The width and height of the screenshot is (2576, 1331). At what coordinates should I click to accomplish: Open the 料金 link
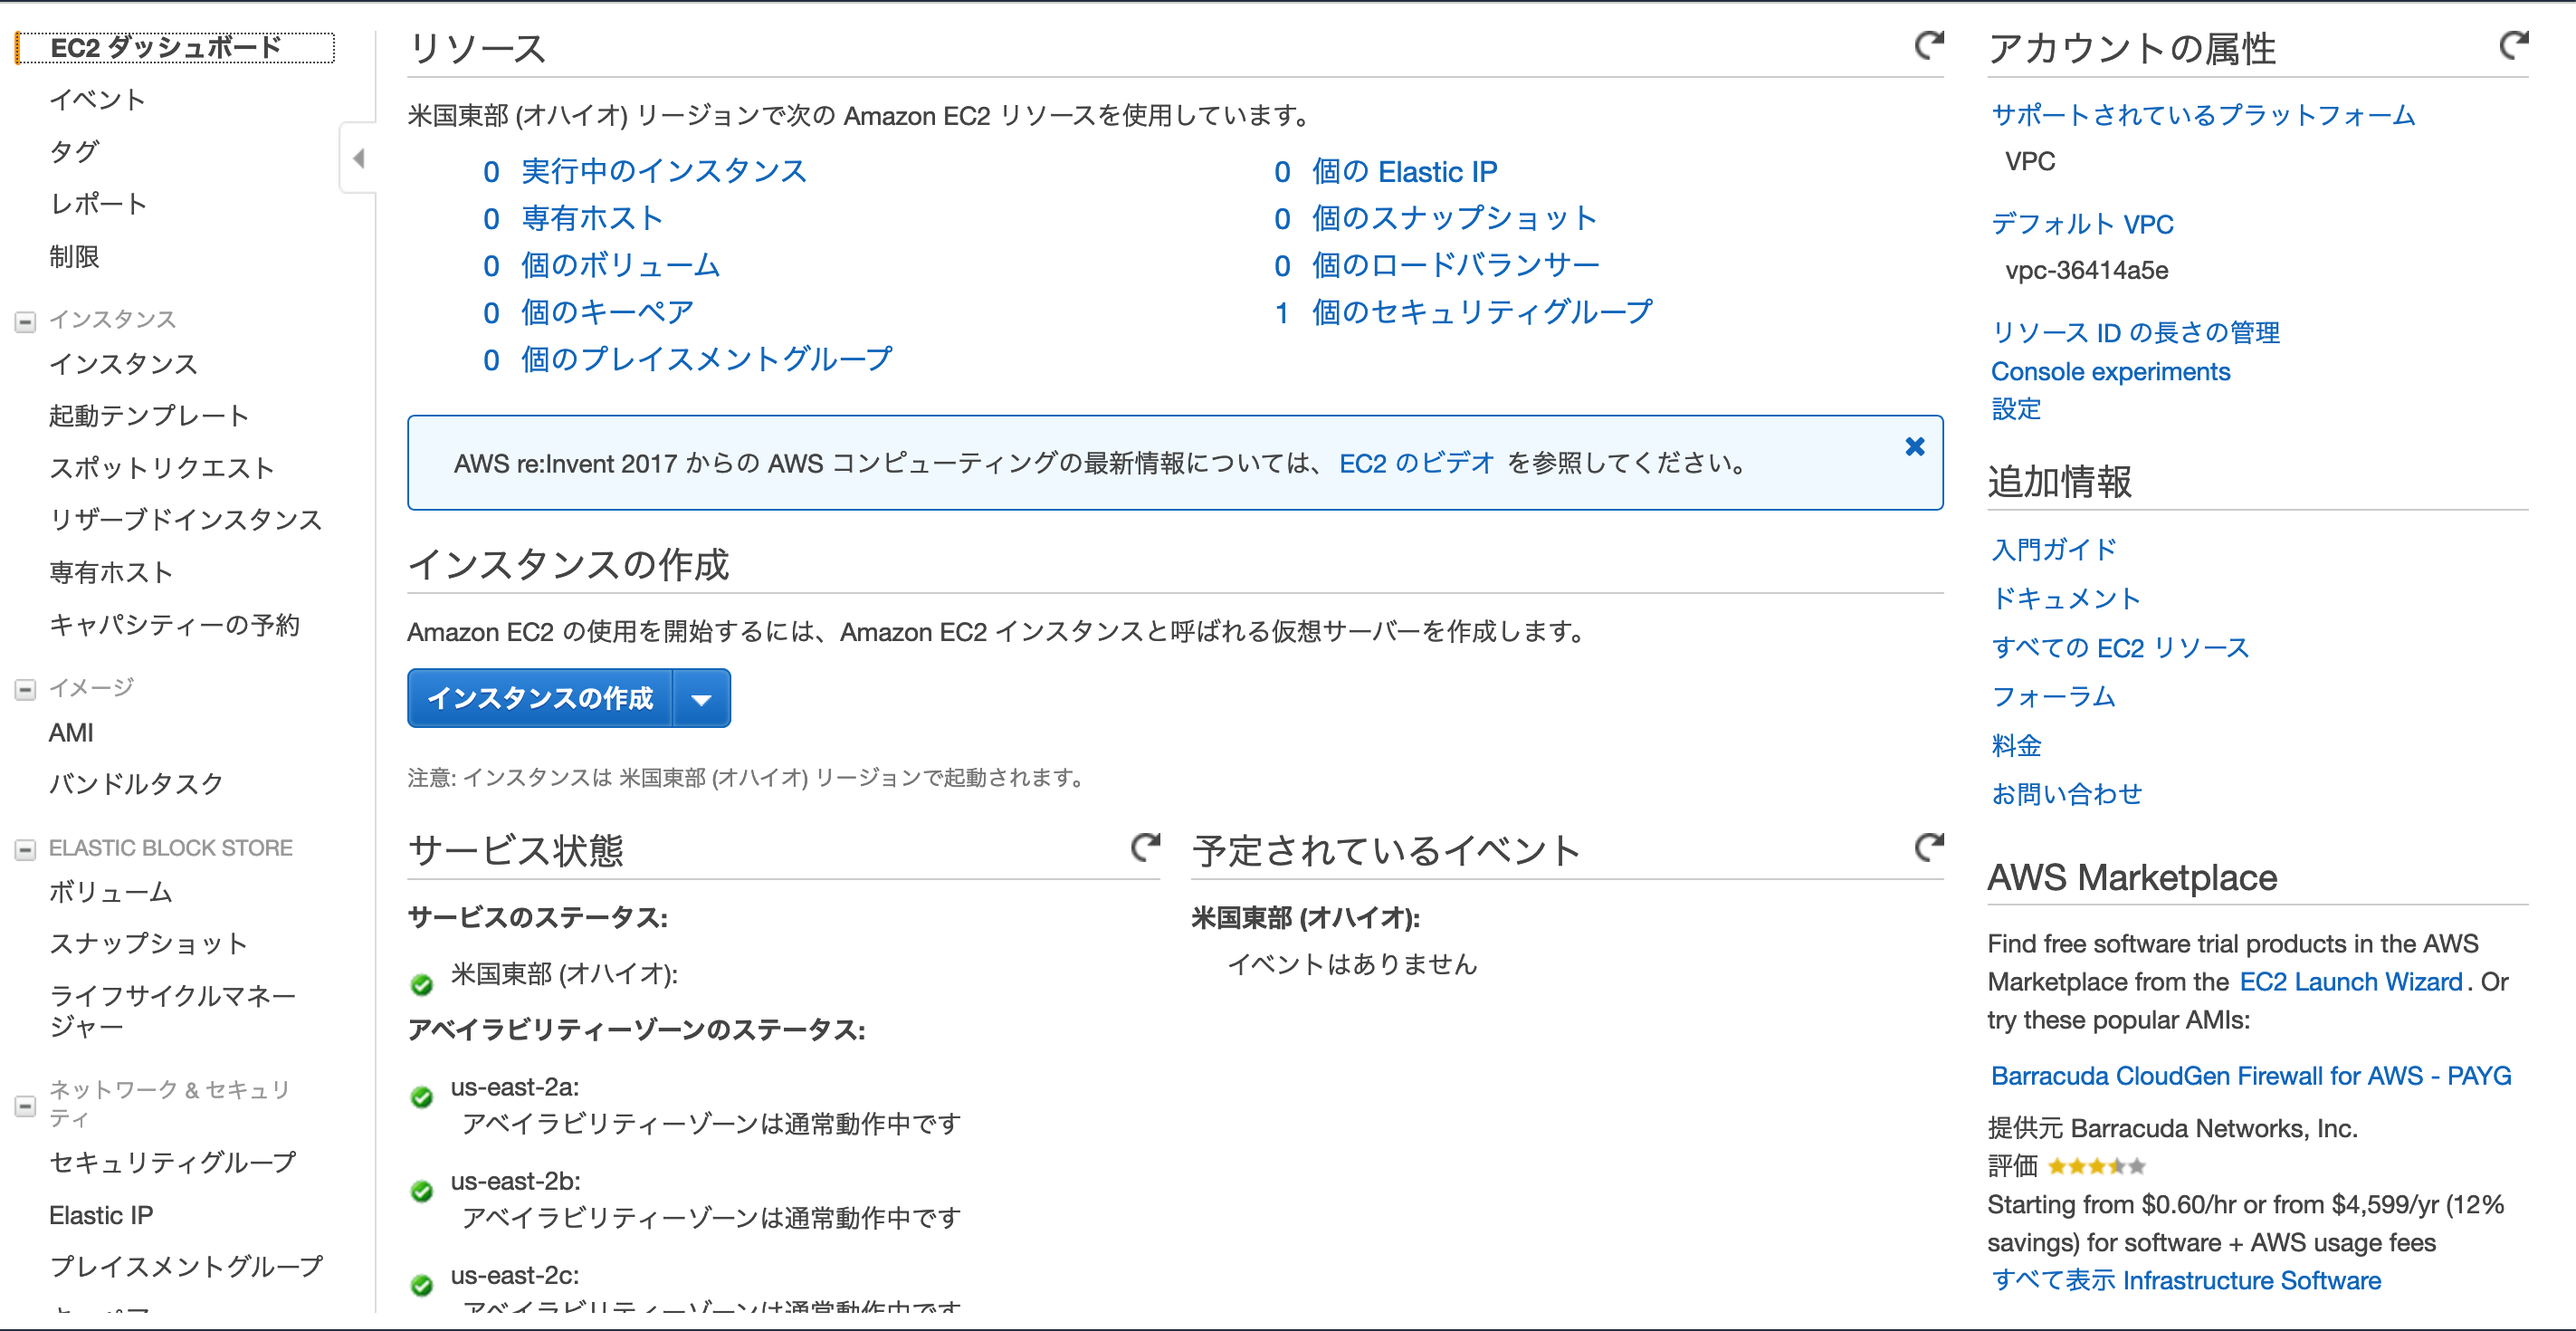[2016, 745]
